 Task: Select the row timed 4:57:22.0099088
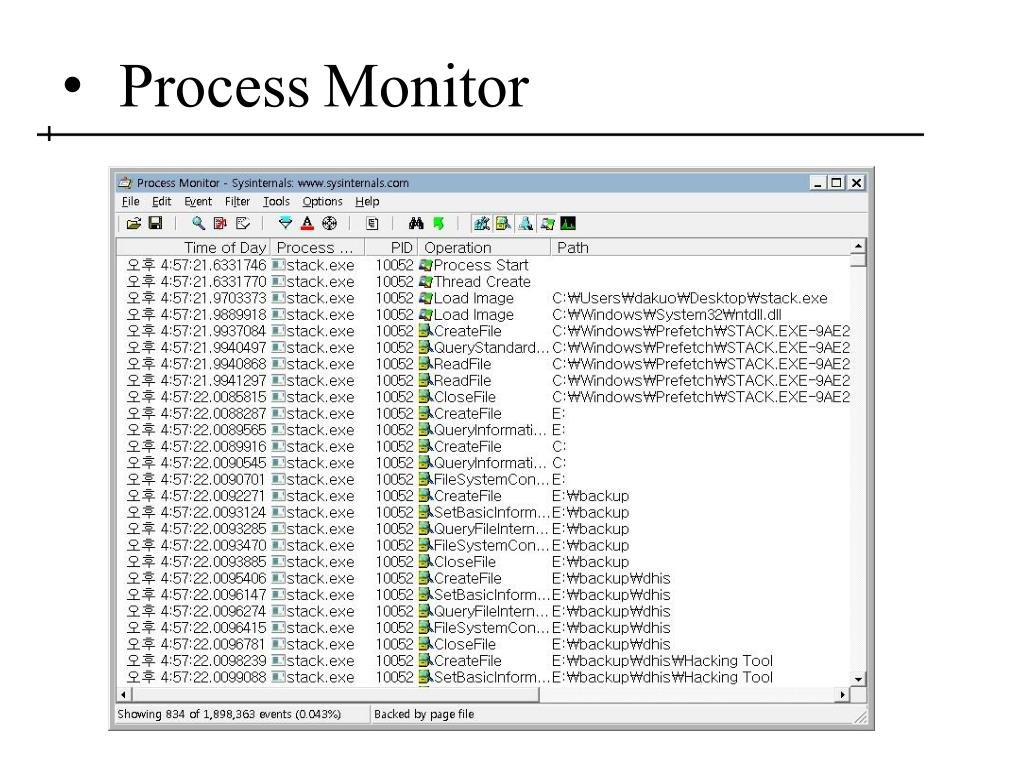[x=483, y=677]
